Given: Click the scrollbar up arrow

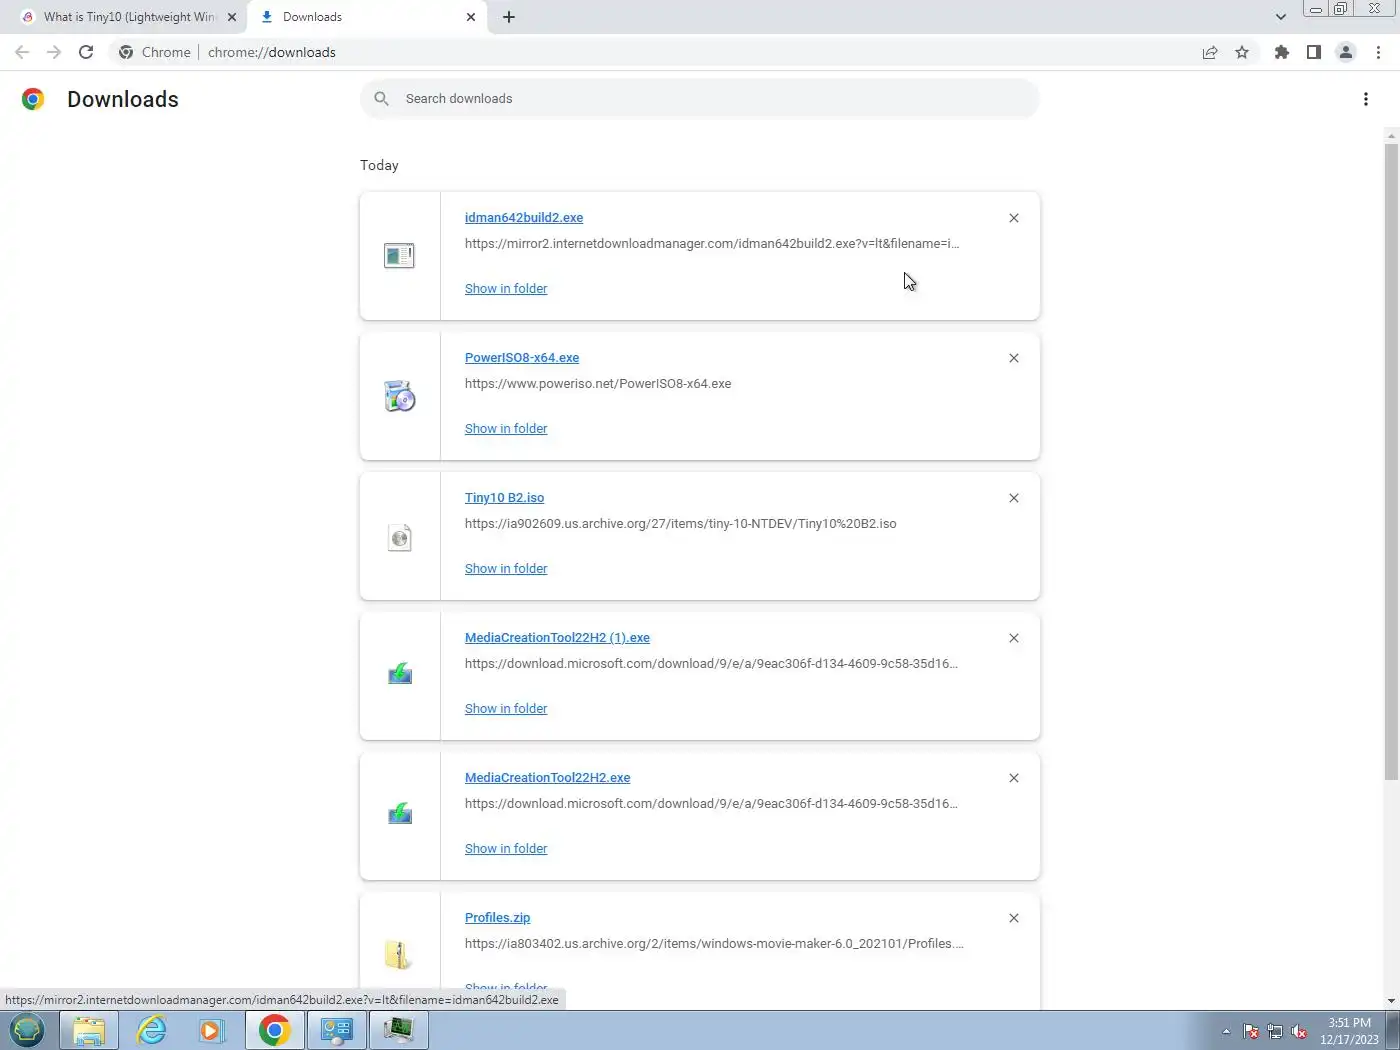Looking at the screenshot, I should click(1391, 135).
